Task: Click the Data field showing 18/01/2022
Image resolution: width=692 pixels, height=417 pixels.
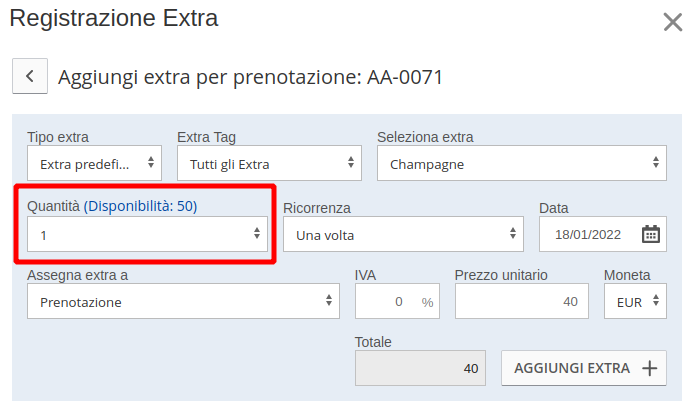Action: tap(602, 234)
